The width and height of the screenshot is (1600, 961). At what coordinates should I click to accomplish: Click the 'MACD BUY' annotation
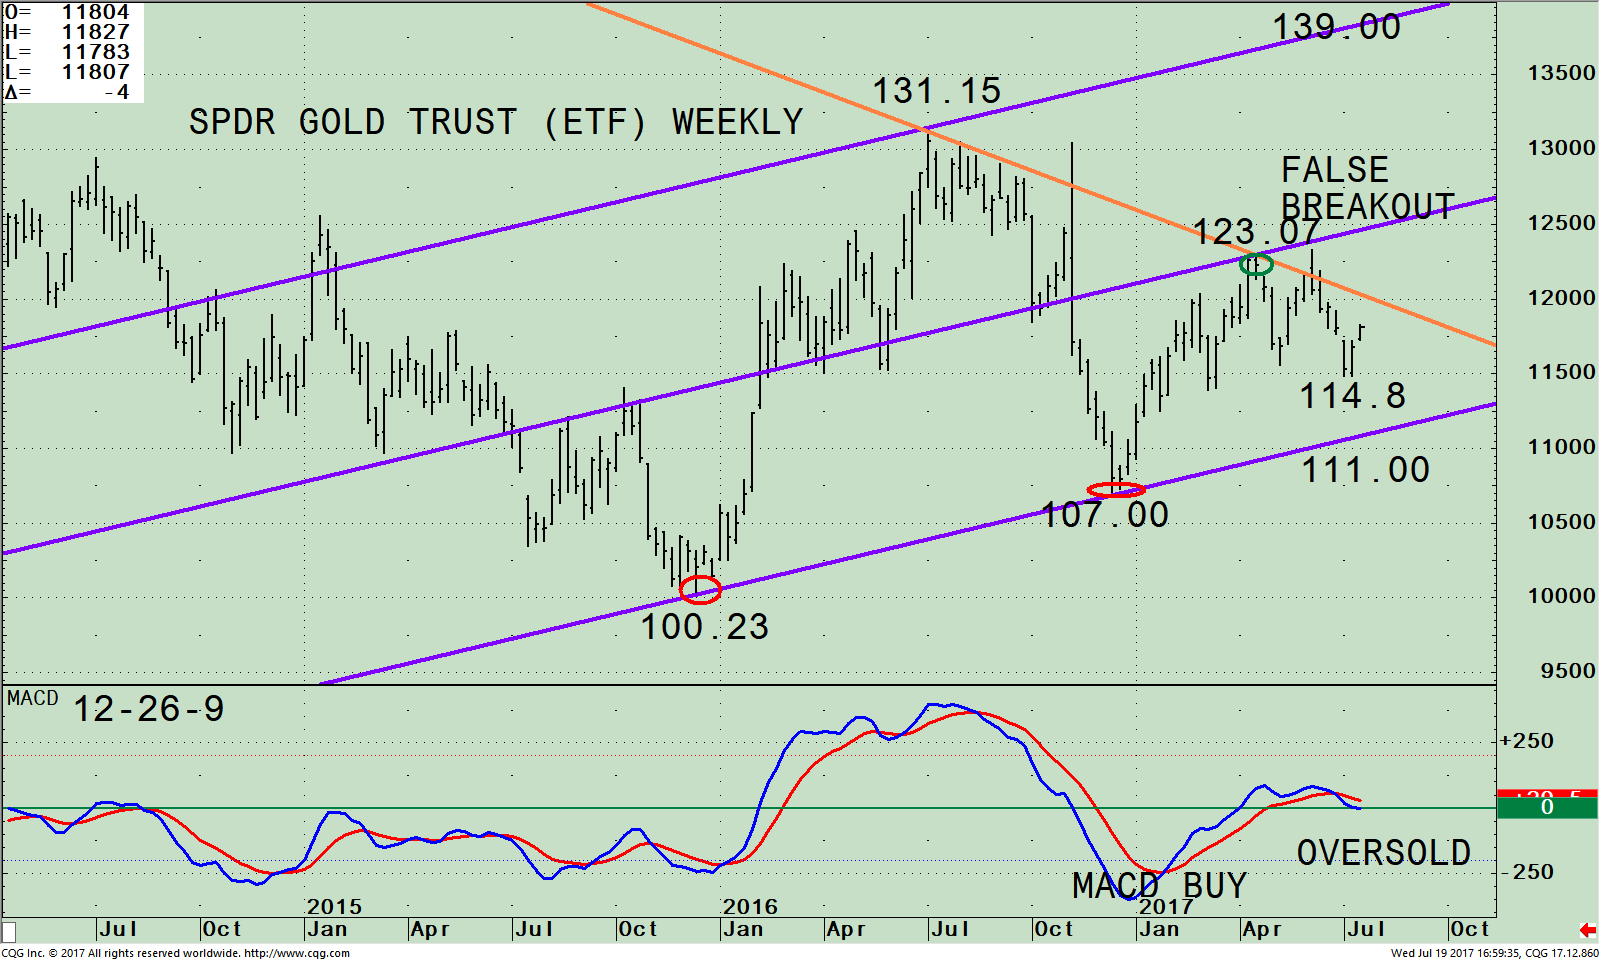click(1159, 886)
